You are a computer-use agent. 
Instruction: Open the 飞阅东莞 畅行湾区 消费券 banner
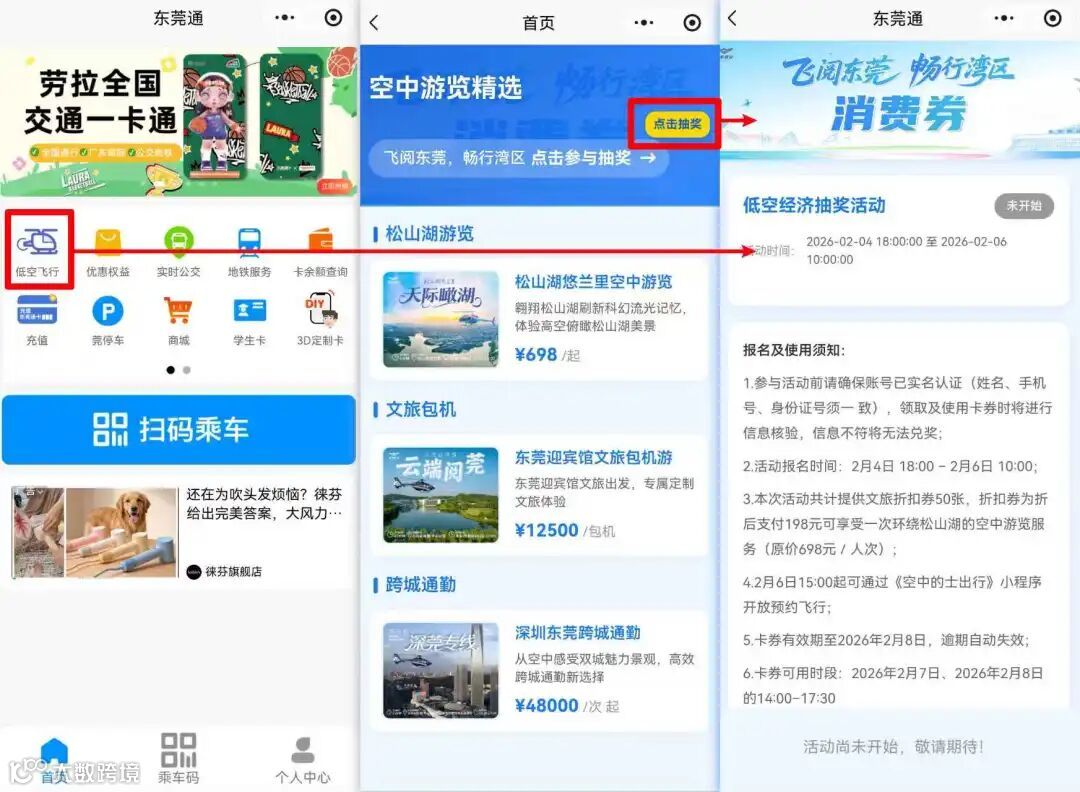pyautogui.click(x=900, y=100)
